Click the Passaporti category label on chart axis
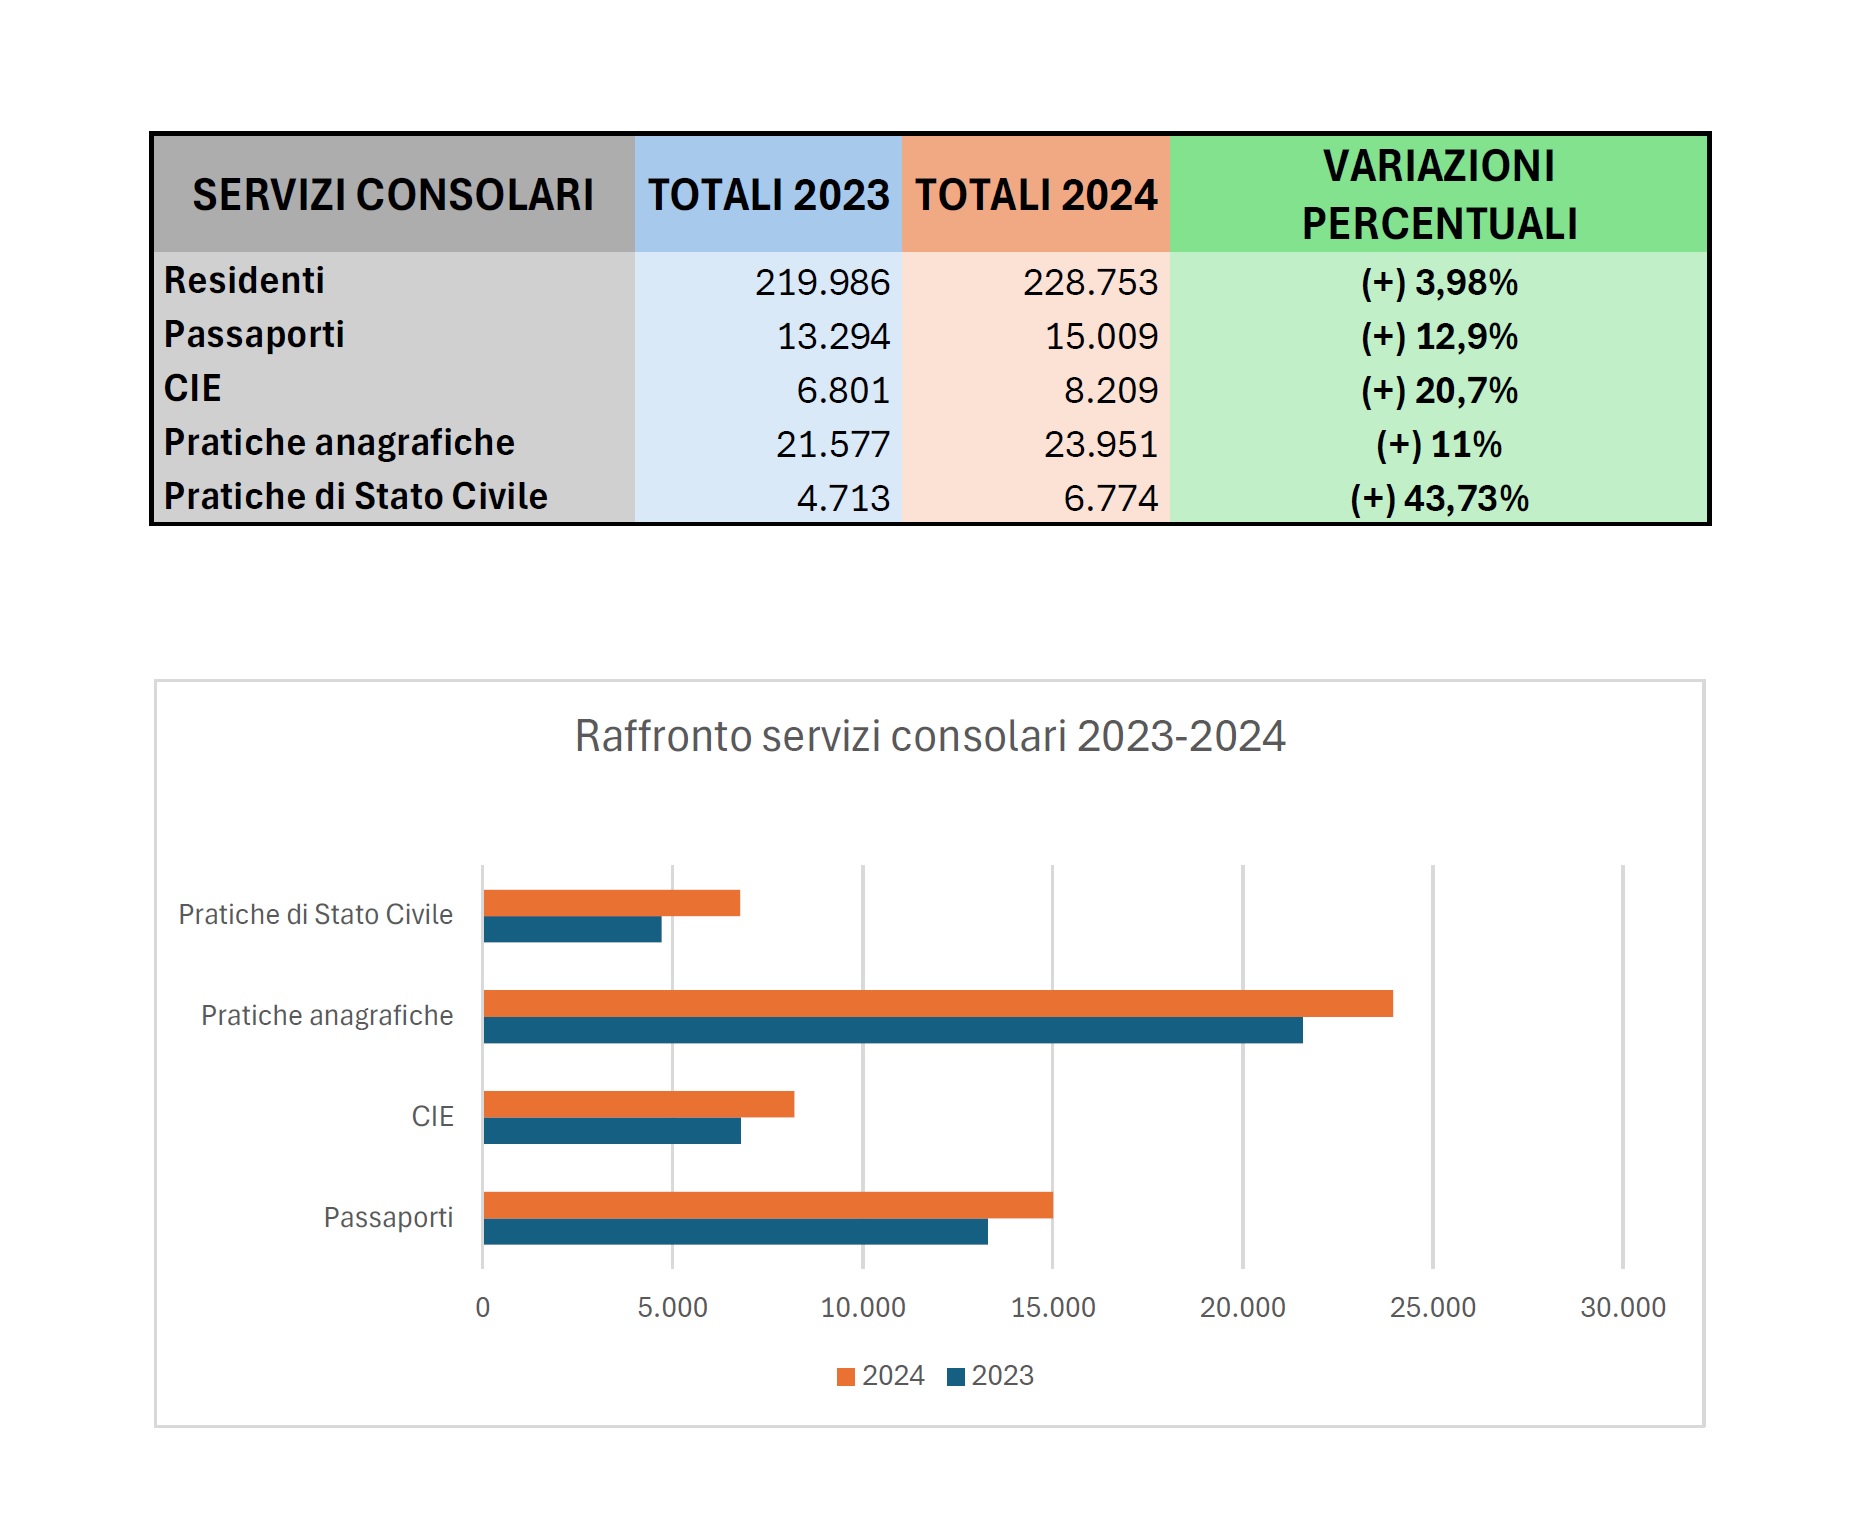 pos(388,1217)
